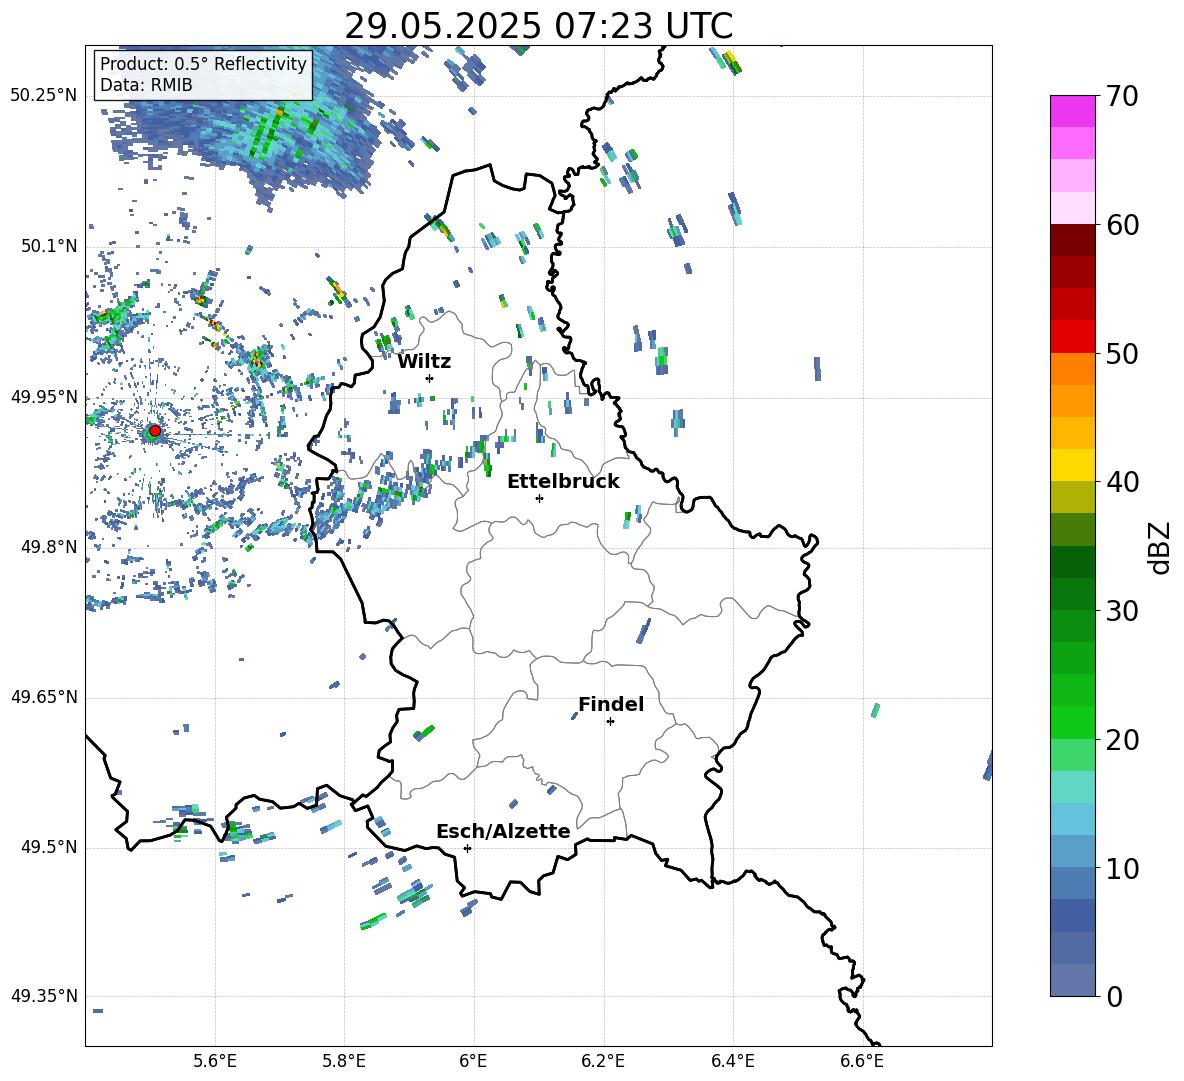Click the 20 tick on the colorbar
This screenshot has width=1184, height=1081.
click(1121, 740)
